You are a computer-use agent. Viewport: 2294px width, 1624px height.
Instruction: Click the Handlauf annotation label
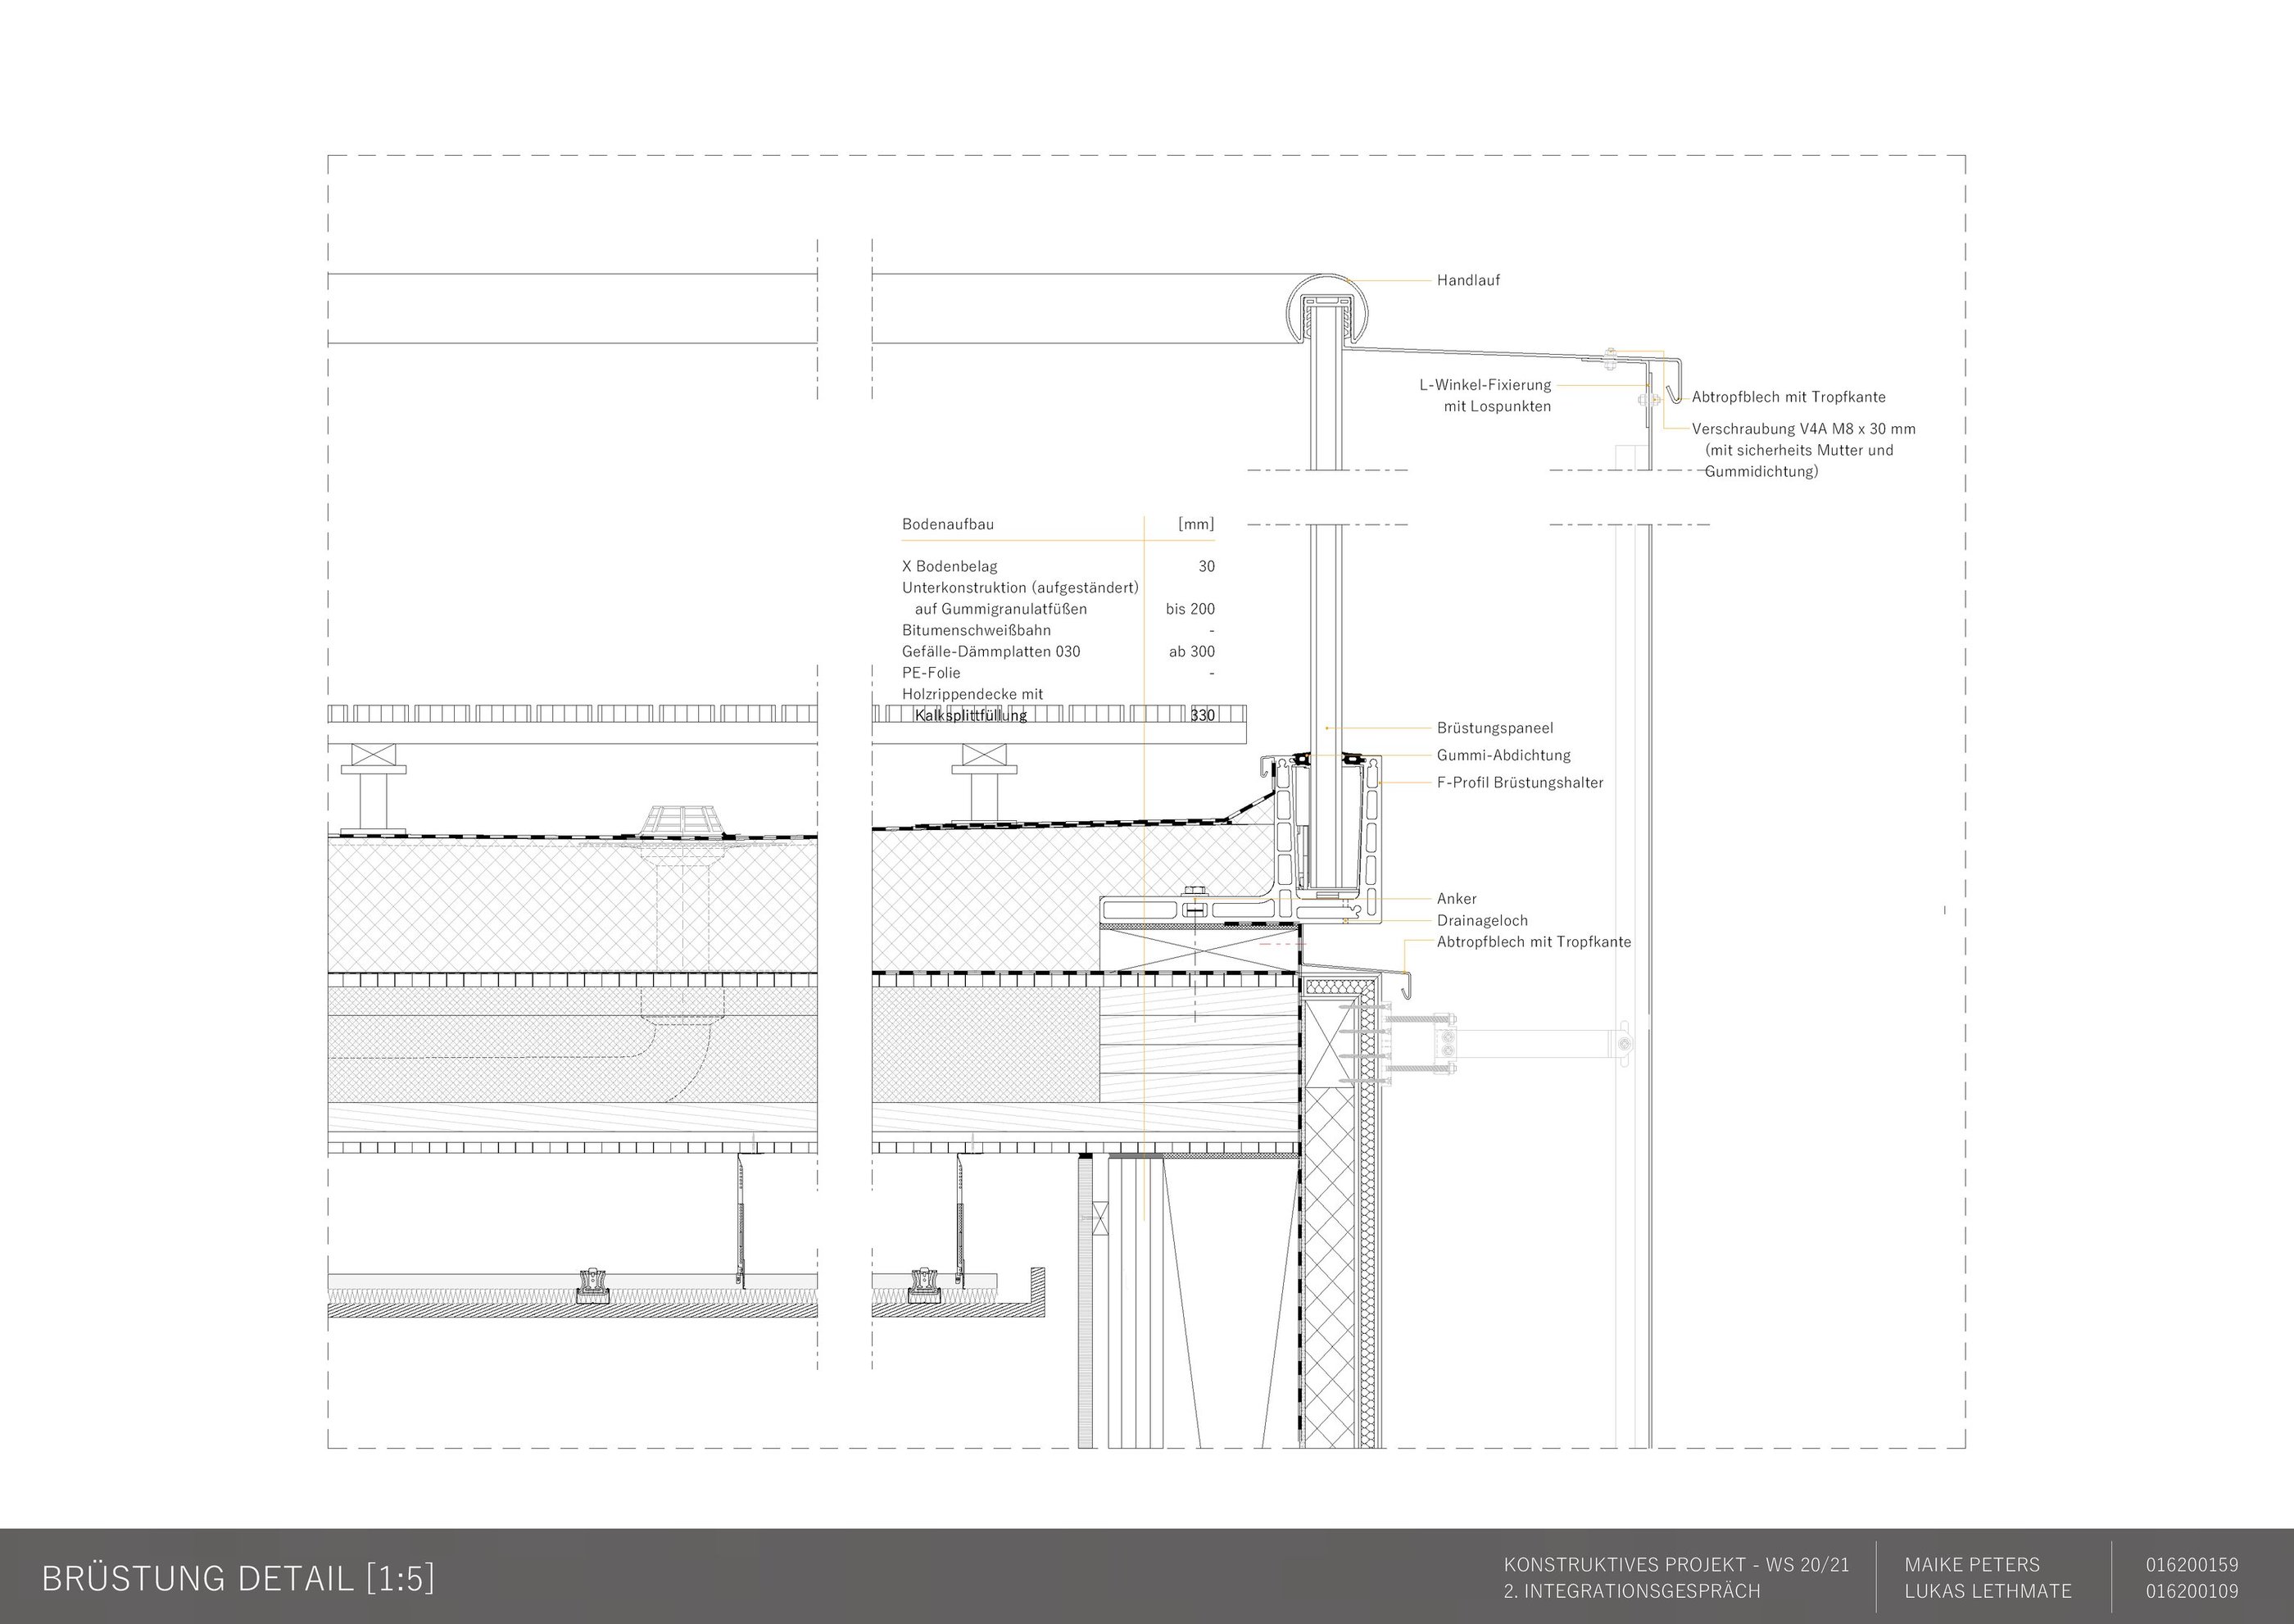coord(1467,281)
